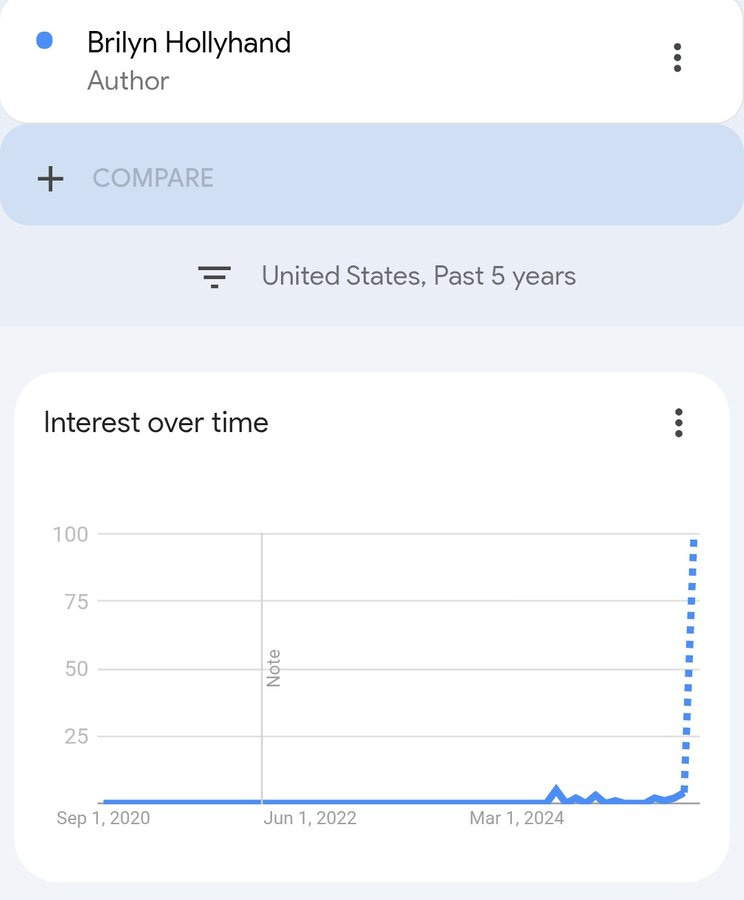Image resolution: width=744 pixels, height=900 pixels.
Task: Click the COMPARE button to add a search term
Action: [152, 177]
